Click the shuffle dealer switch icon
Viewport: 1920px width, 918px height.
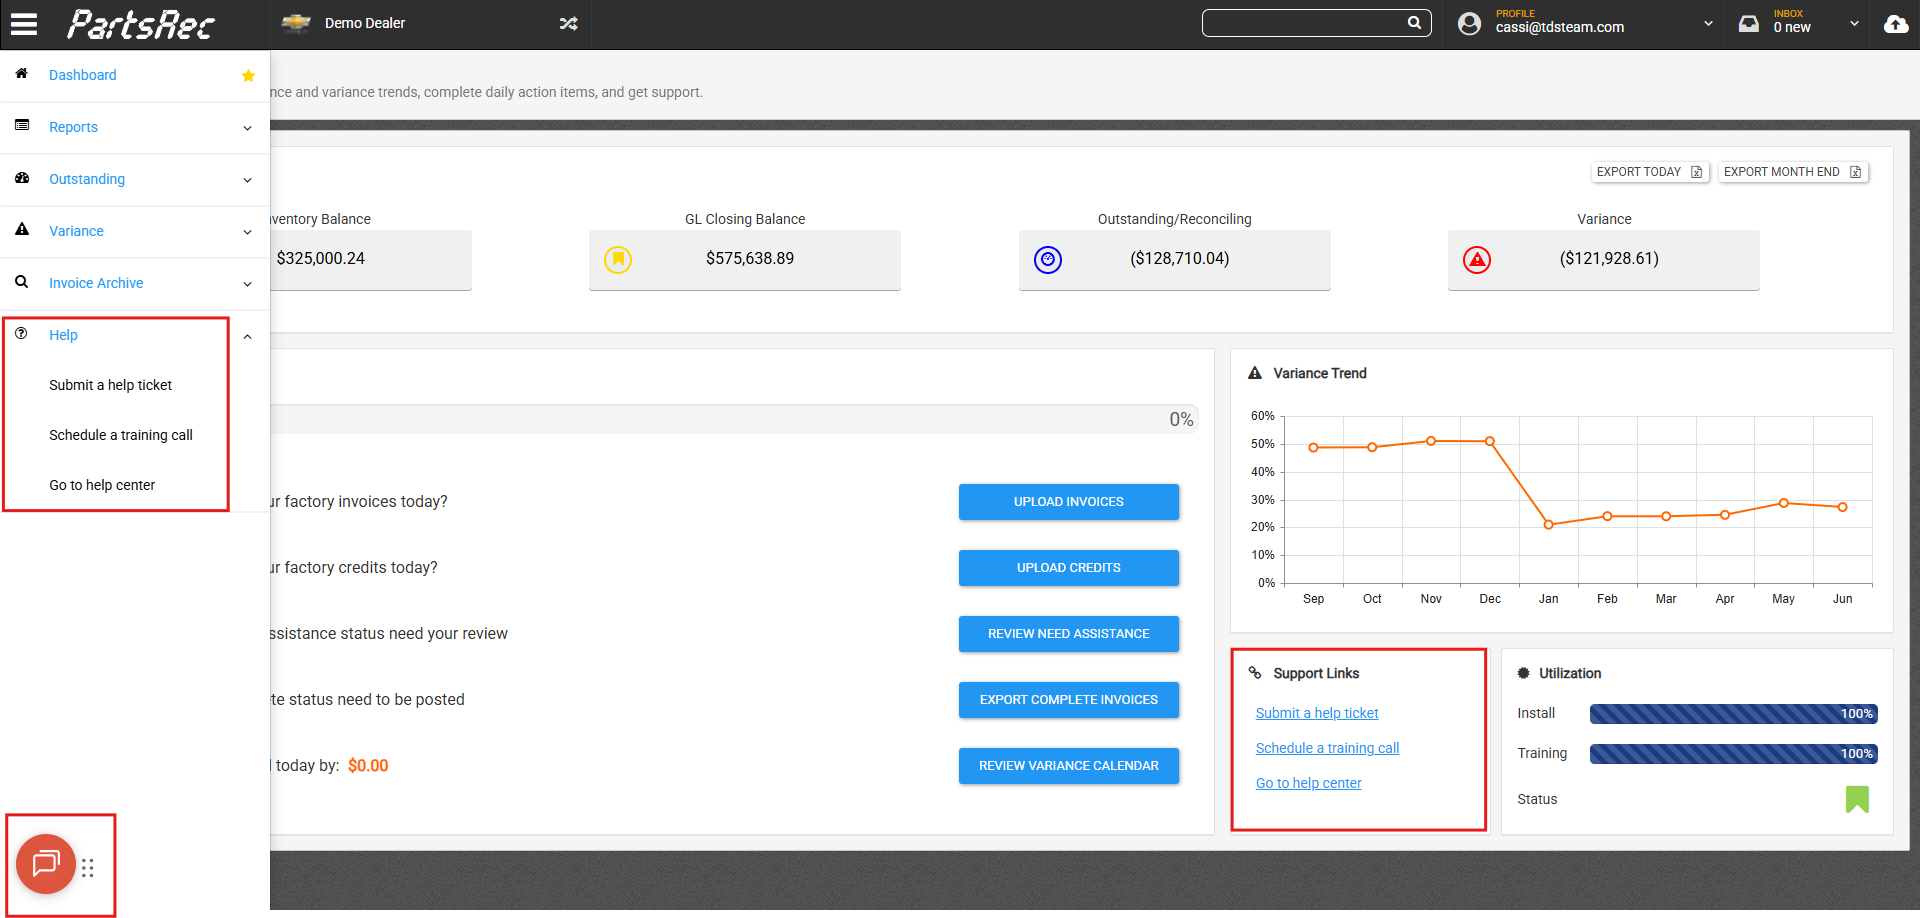[568, 24]
